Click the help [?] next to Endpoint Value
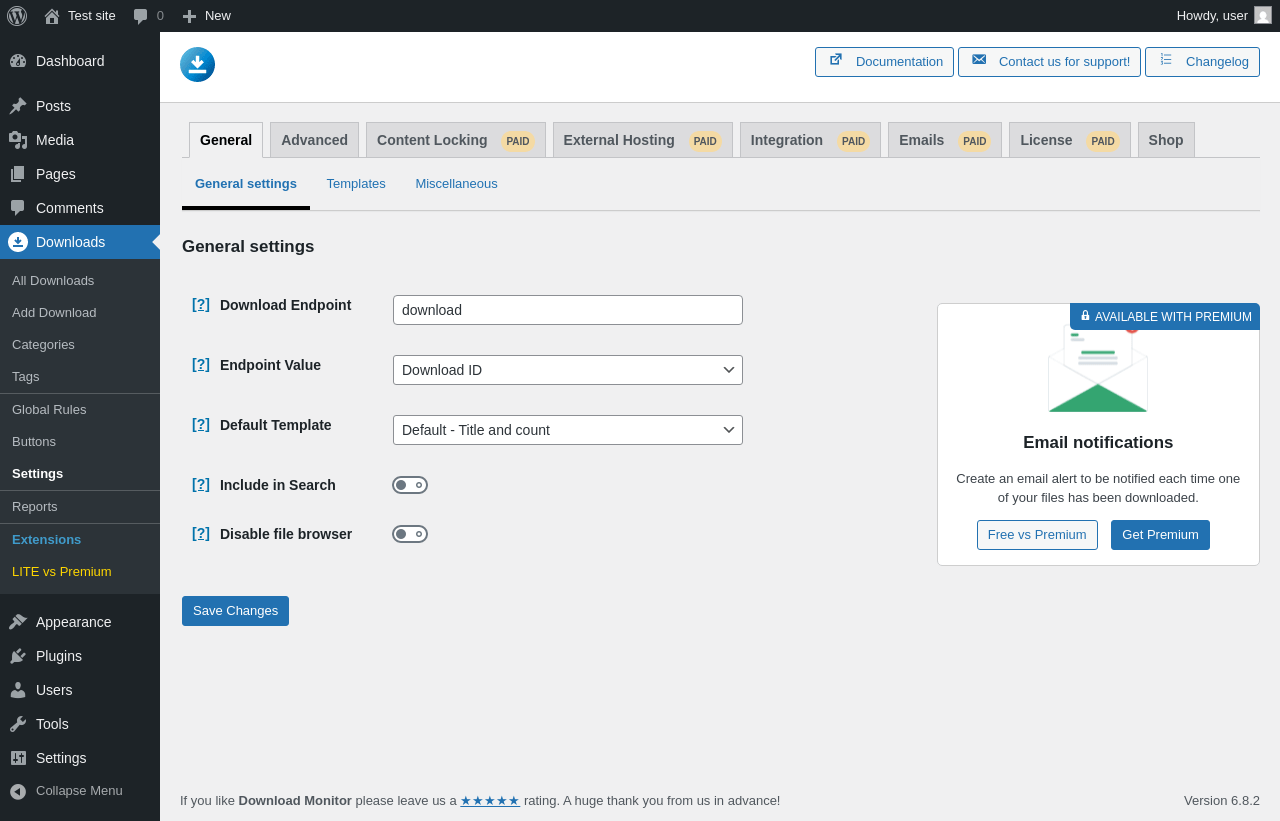Image resolution: width=1280 pixels, height=821 pixels. point(201,364)
